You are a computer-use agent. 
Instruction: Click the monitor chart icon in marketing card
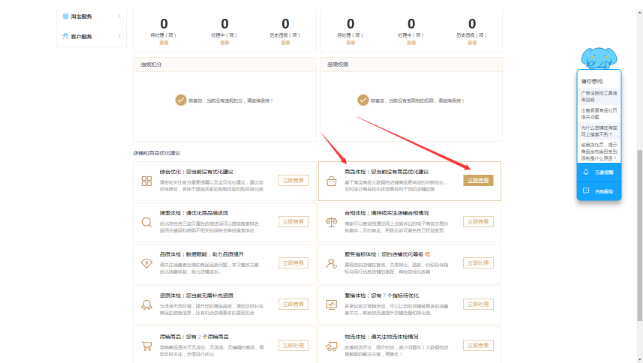coord(331,305)
